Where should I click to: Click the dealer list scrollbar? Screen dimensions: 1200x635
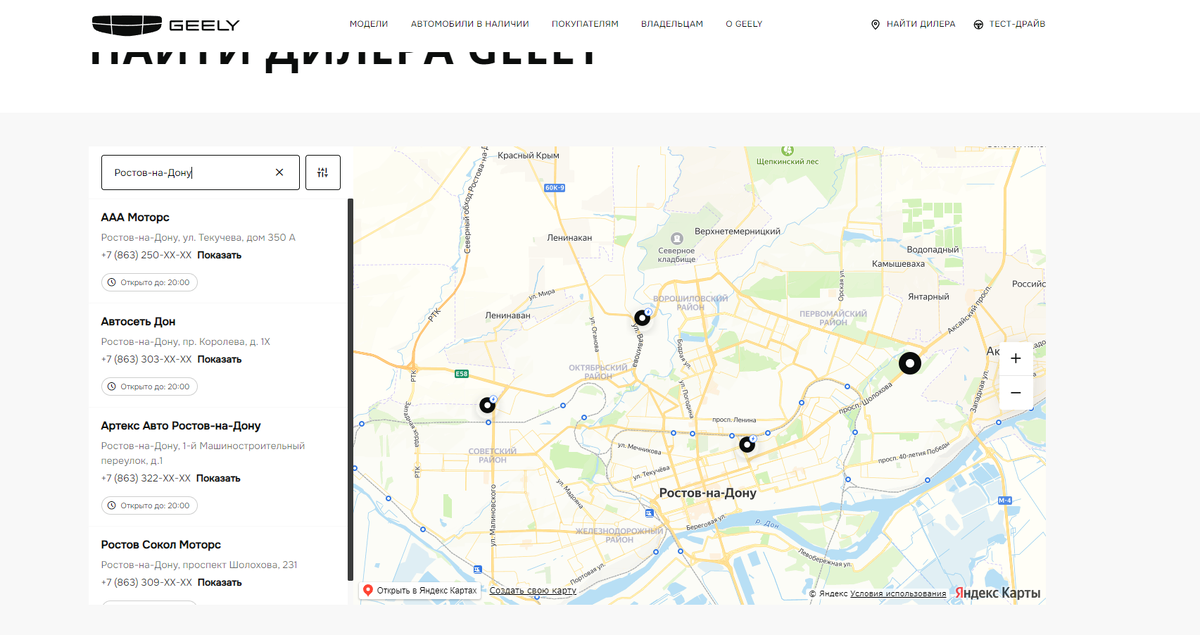click(x=350, y=389)
